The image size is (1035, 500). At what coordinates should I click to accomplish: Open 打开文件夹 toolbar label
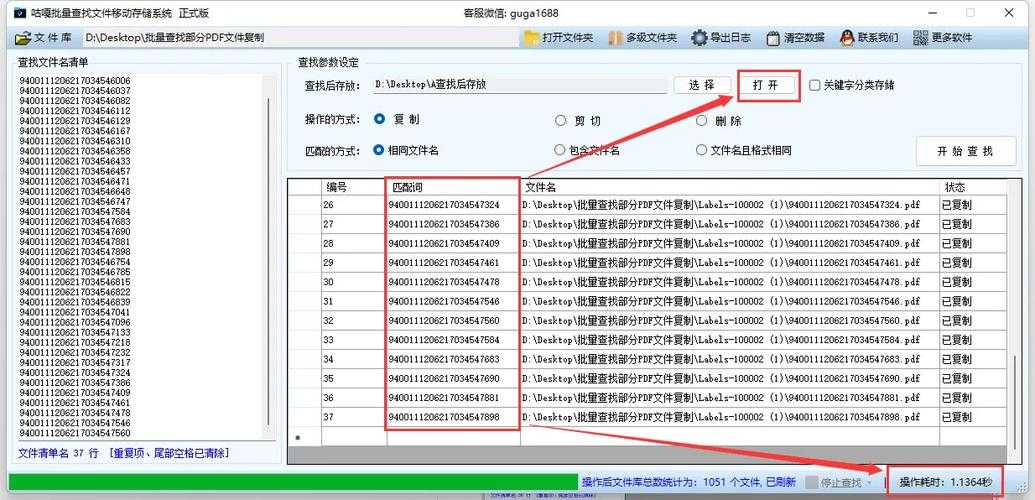[x=568, y=38]
